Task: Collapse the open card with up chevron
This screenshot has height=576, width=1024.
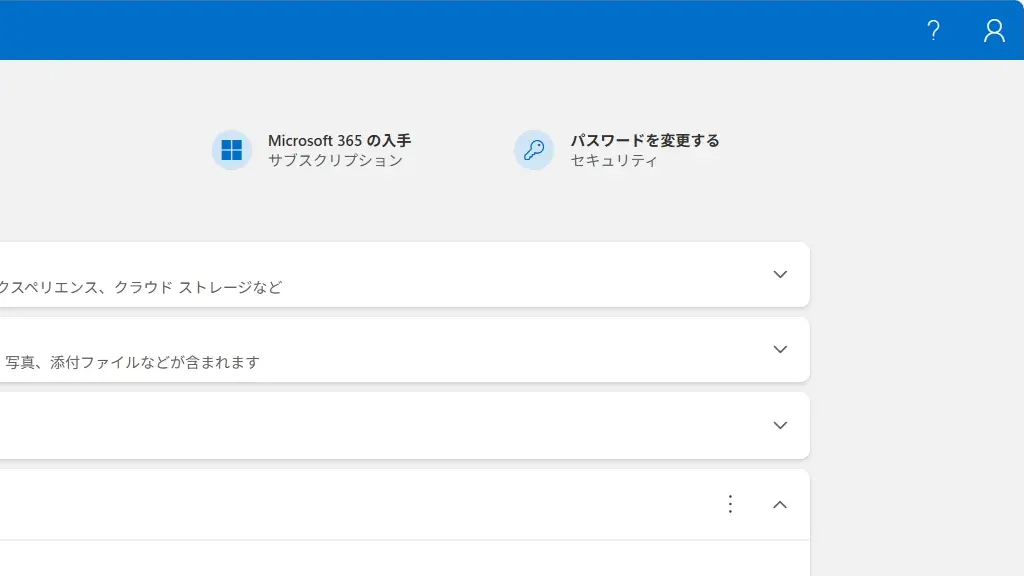Action: coord(780,505)
